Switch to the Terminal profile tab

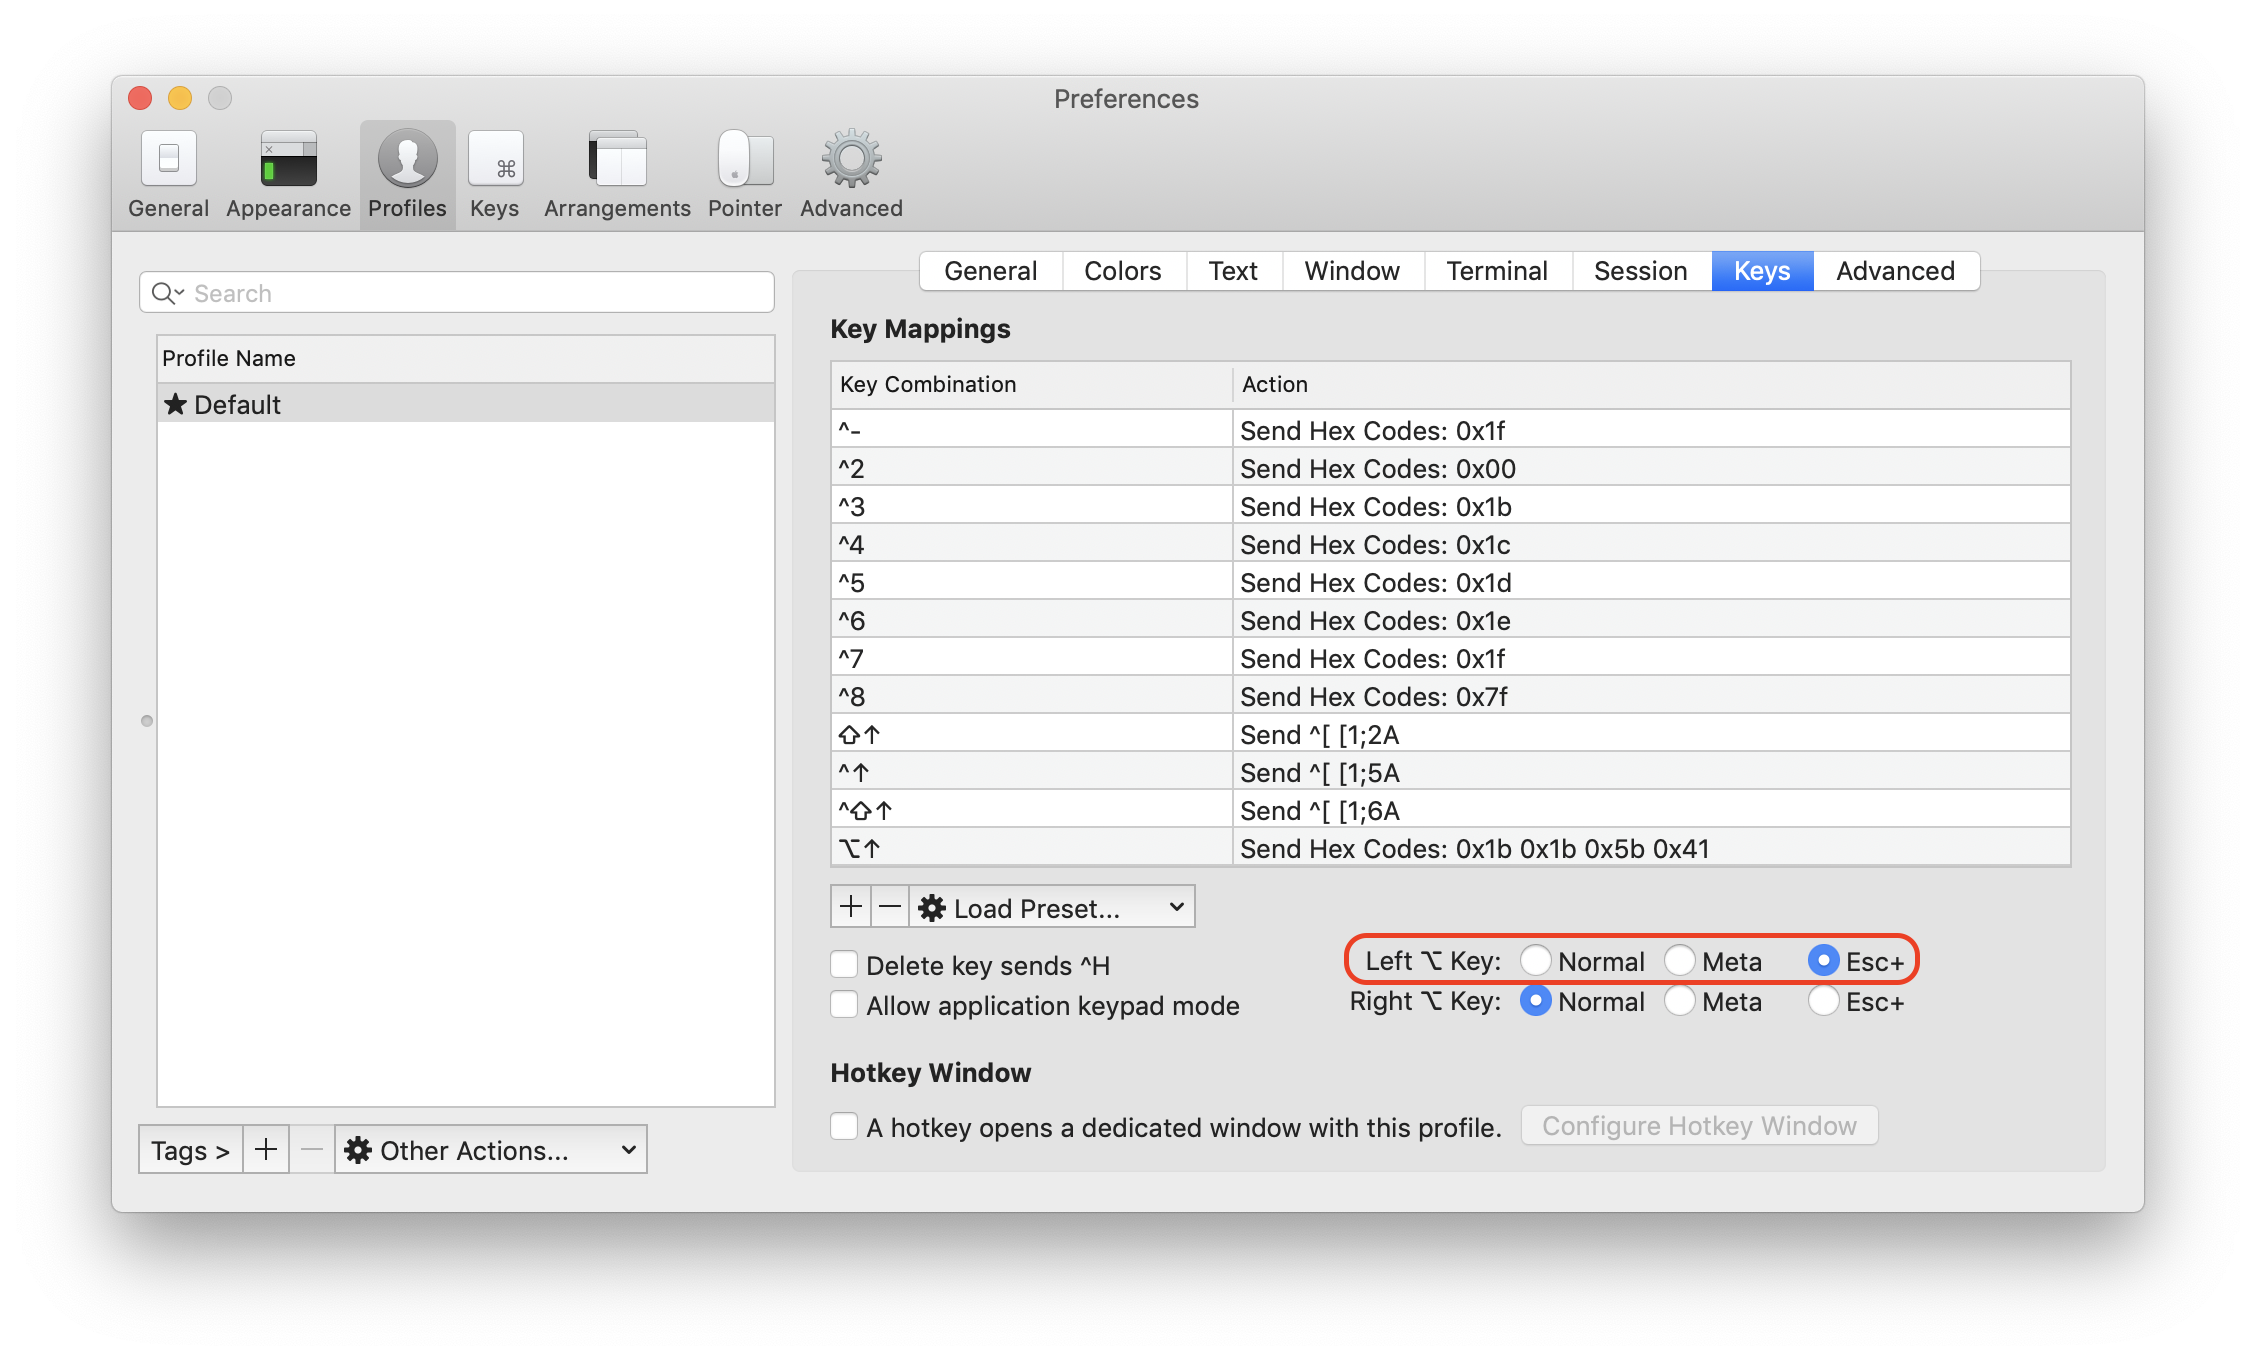pos(1496,271)
